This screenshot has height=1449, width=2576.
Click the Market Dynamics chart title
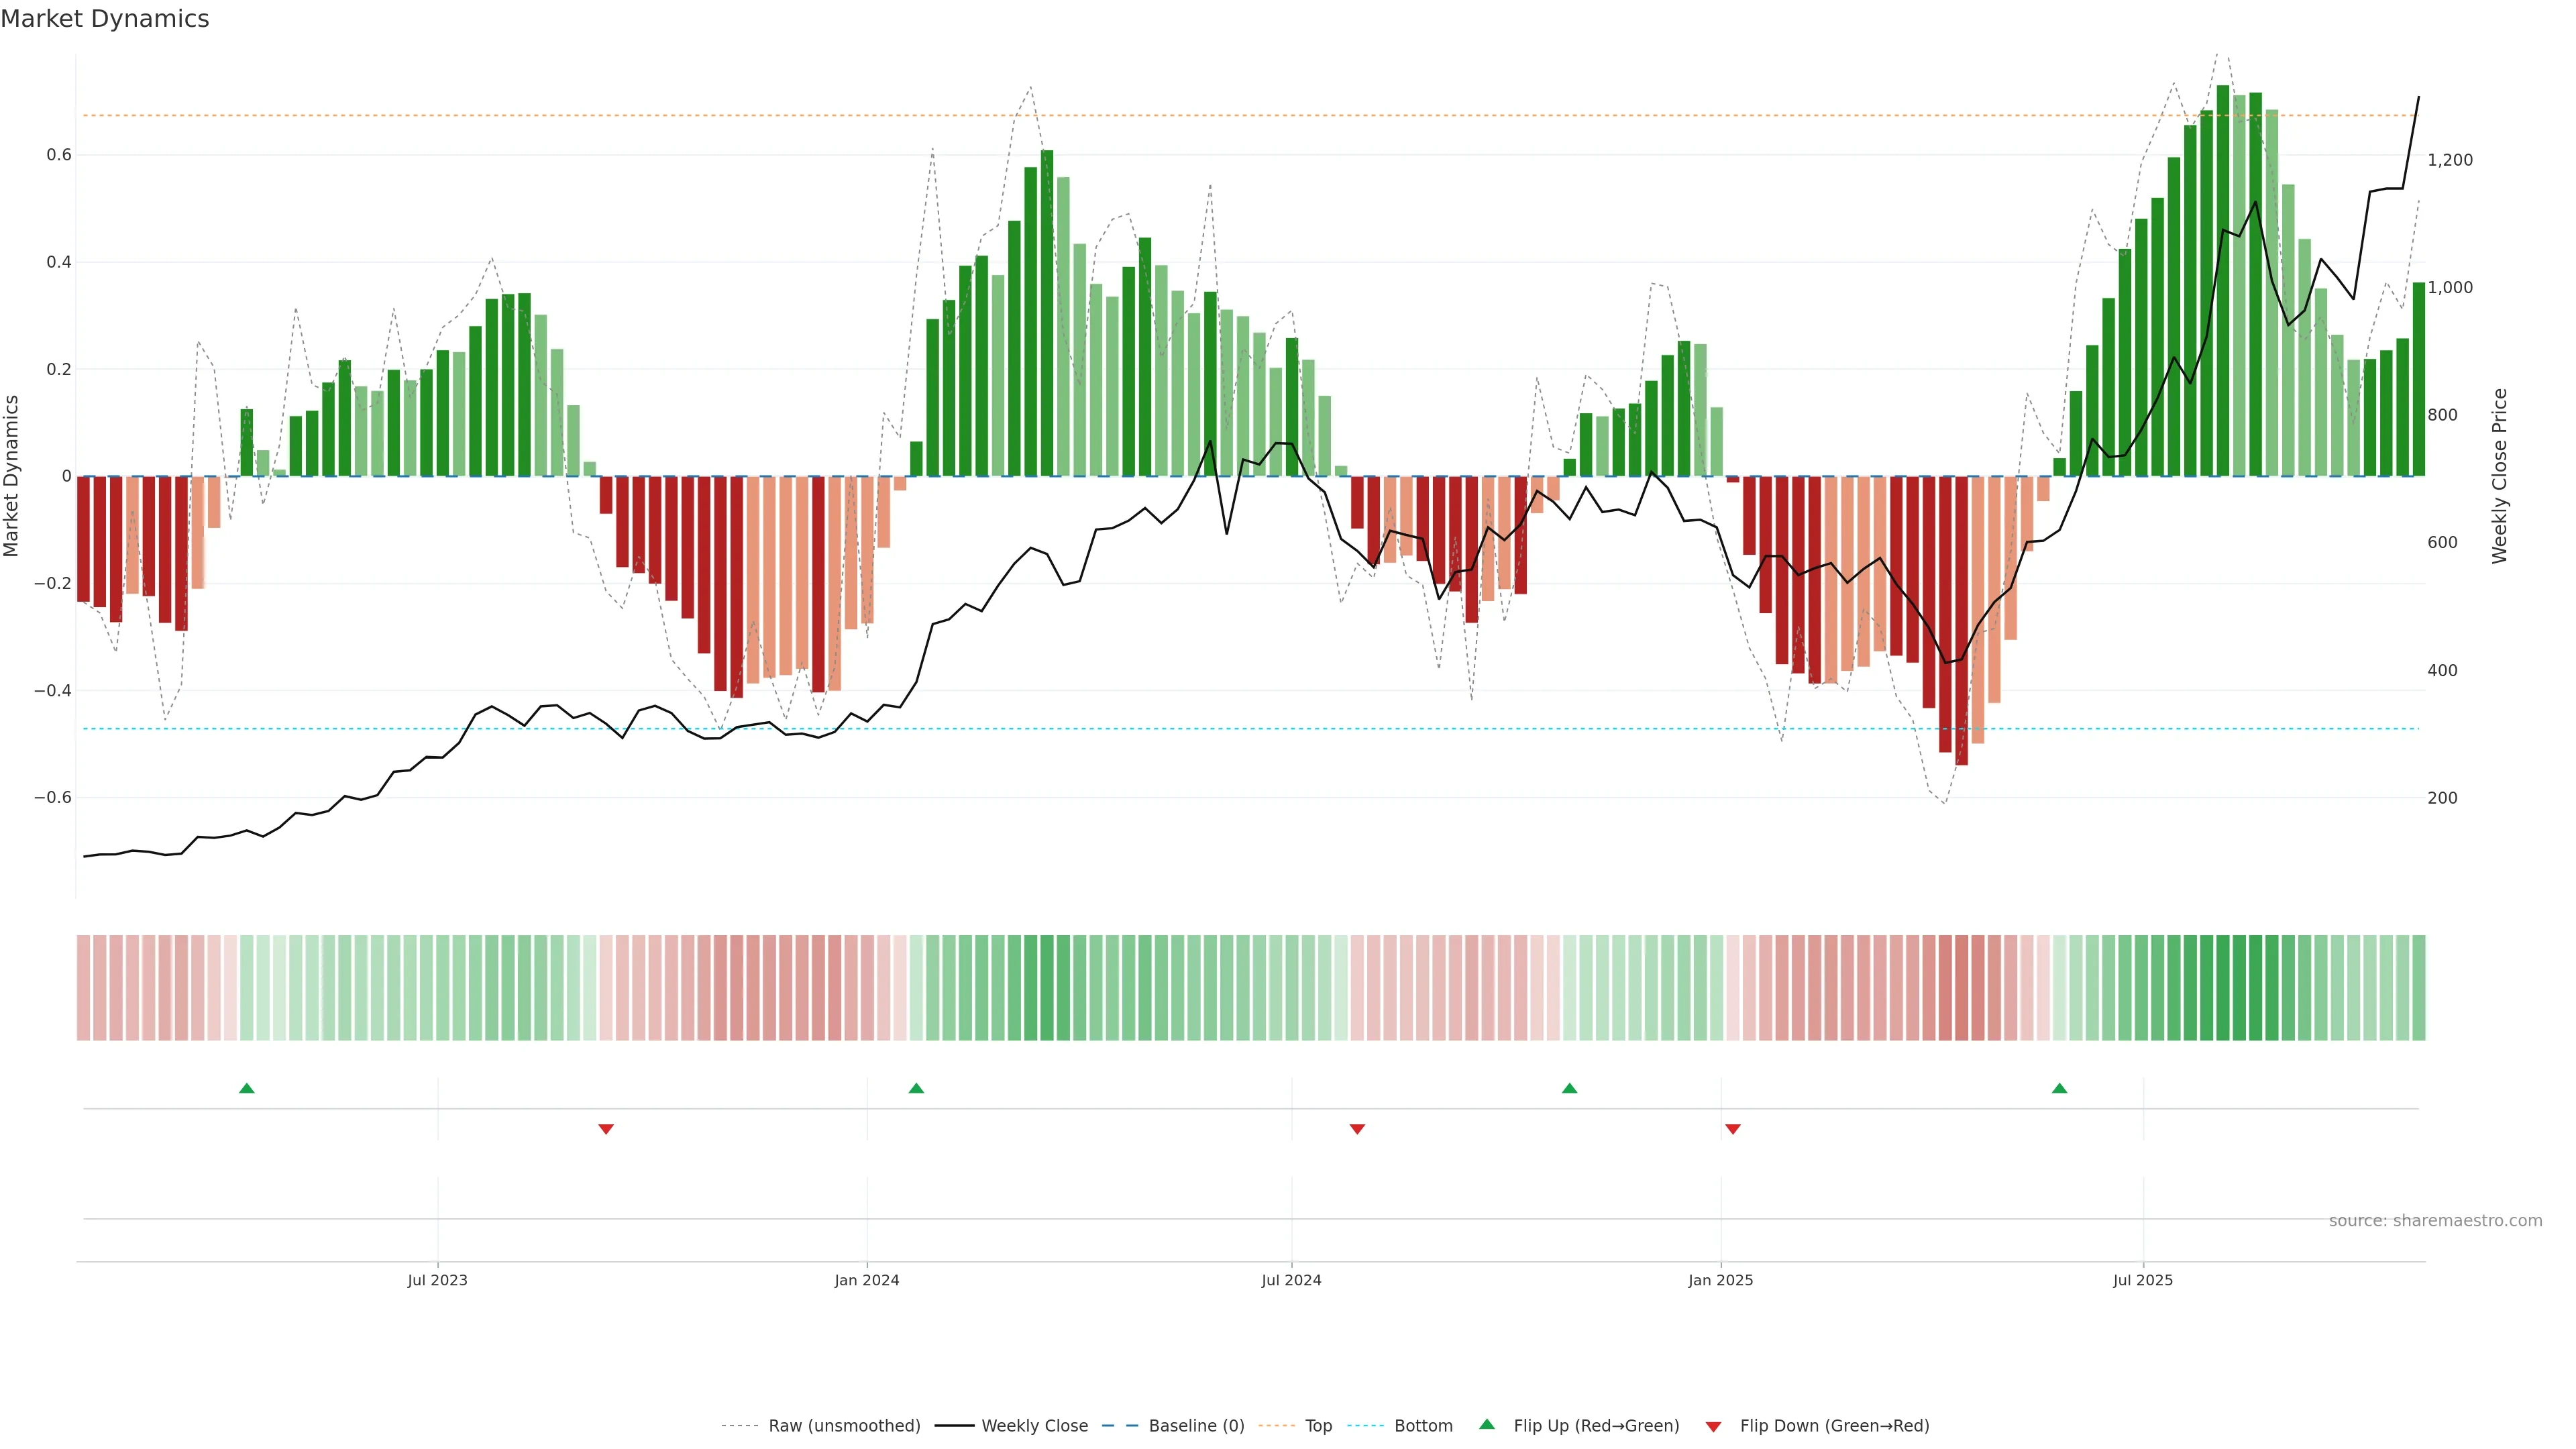pyautogui.click(x=105, y=19)
